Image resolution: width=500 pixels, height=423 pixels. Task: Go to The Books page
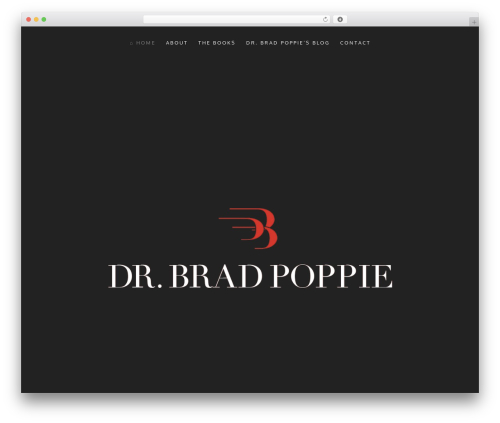point(216,43)
